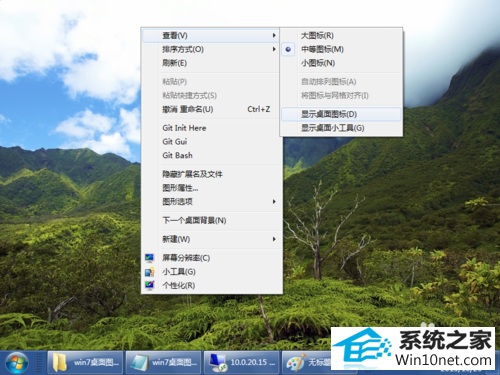The width and height of the screenshot is (500, 375).
Task: Expand arrow next to 查看(V)
Action: point(274,35)
